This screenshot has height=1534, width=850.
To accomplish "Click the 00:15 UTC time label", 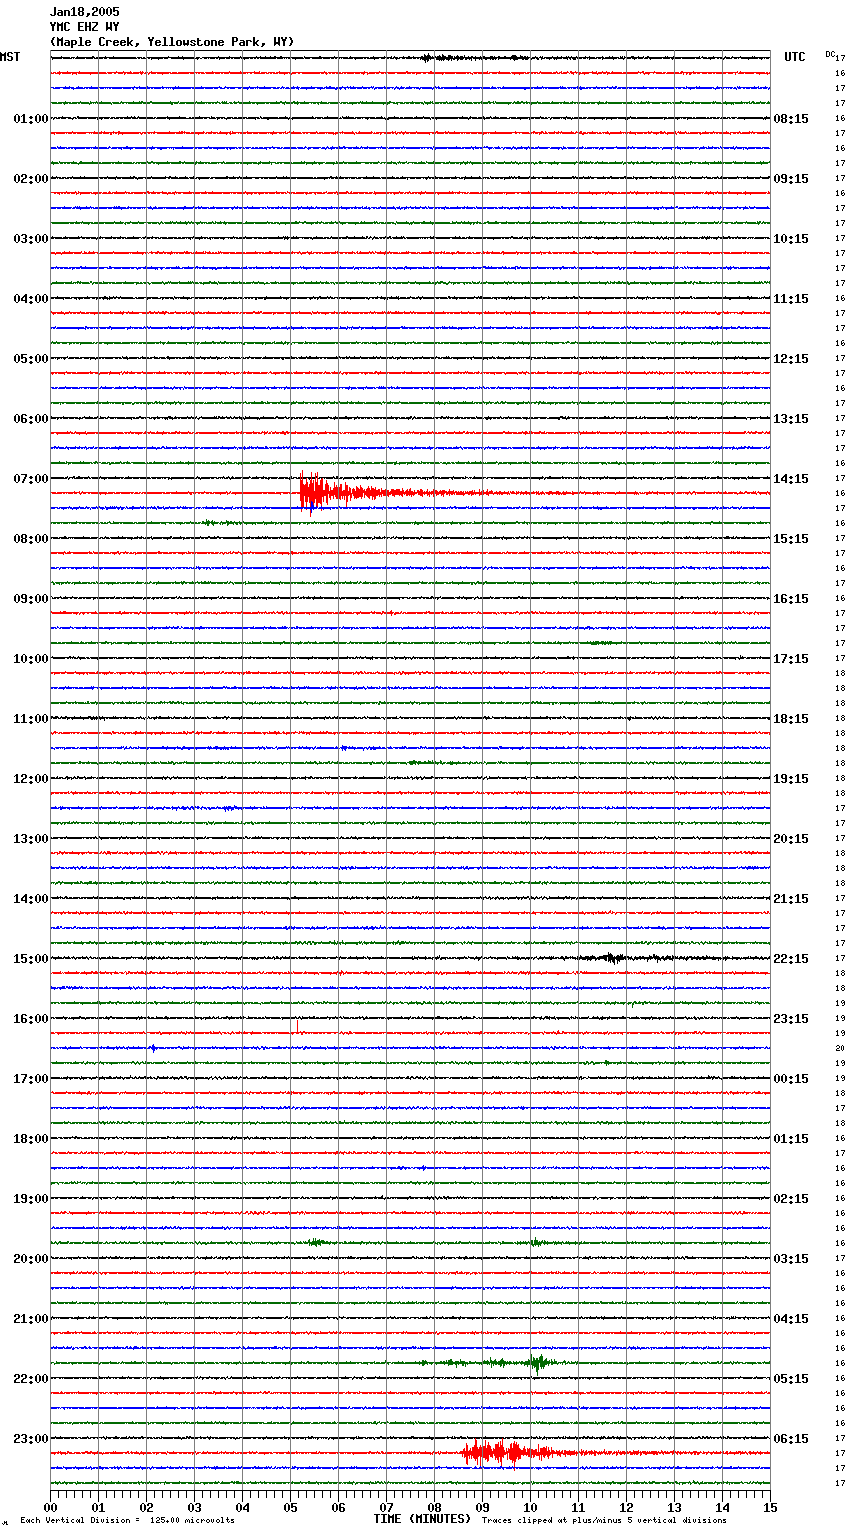I will pos(791,1079).
